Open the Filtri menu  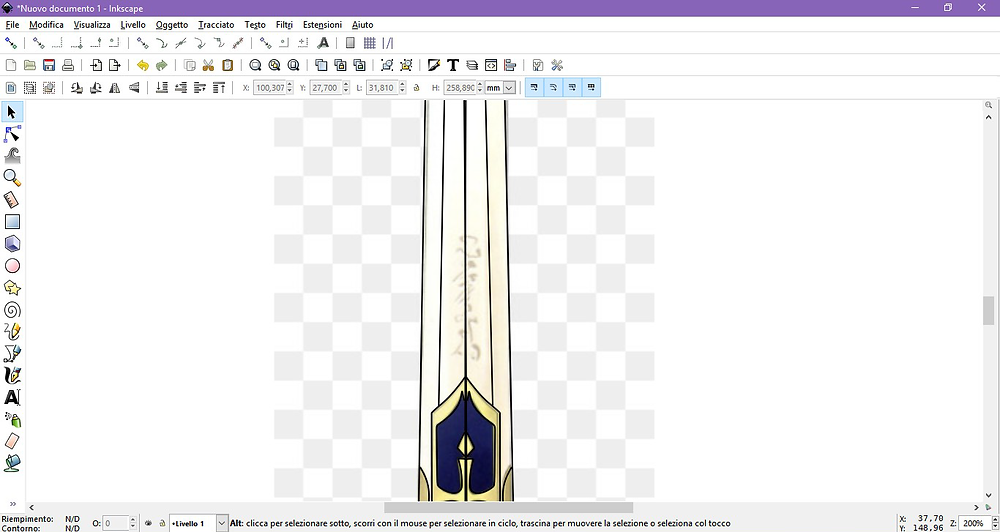[284, 25]
